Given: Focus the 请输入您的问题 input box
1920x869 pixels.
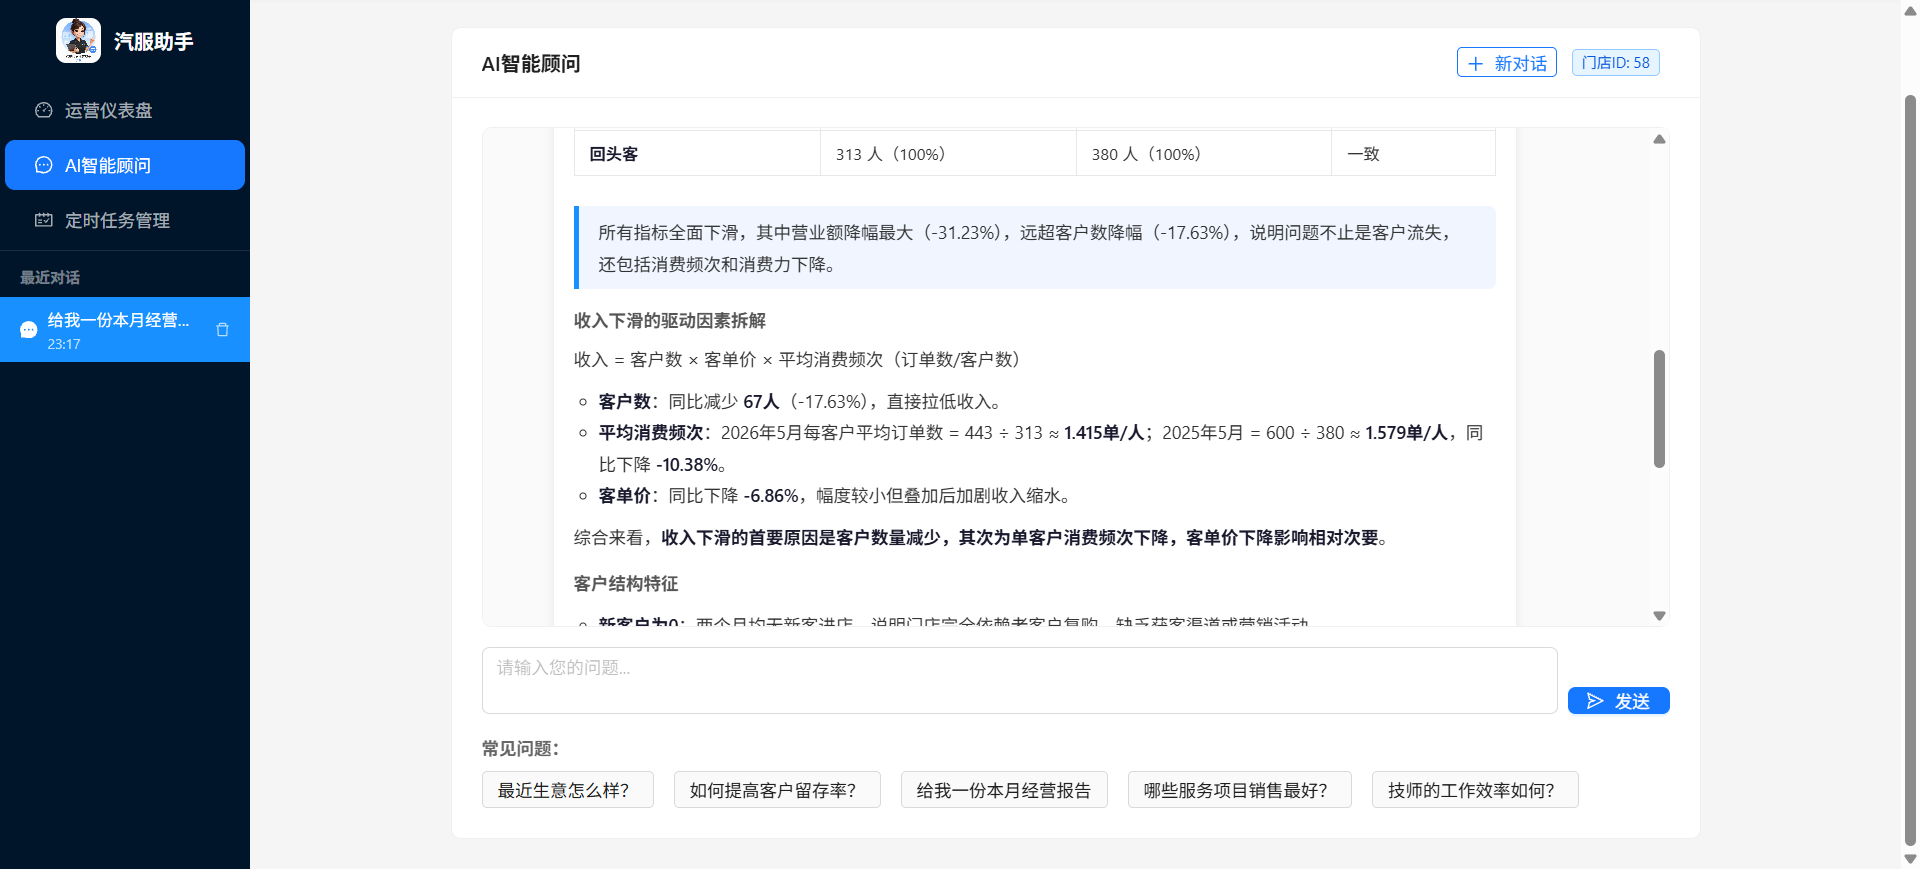Looking at the screenshot, I should tap(1019, 680).
